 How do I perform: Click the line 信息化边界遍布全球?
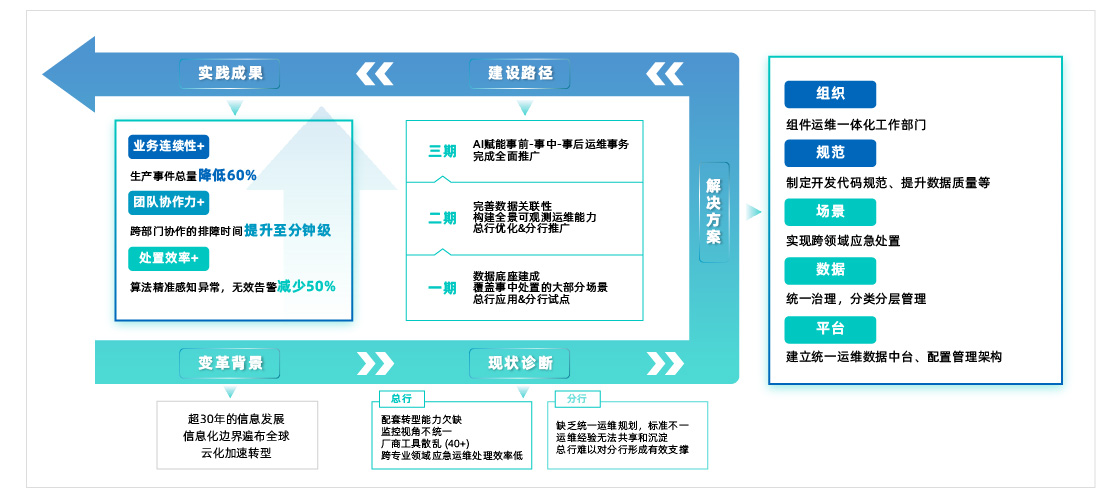(236, 436)
